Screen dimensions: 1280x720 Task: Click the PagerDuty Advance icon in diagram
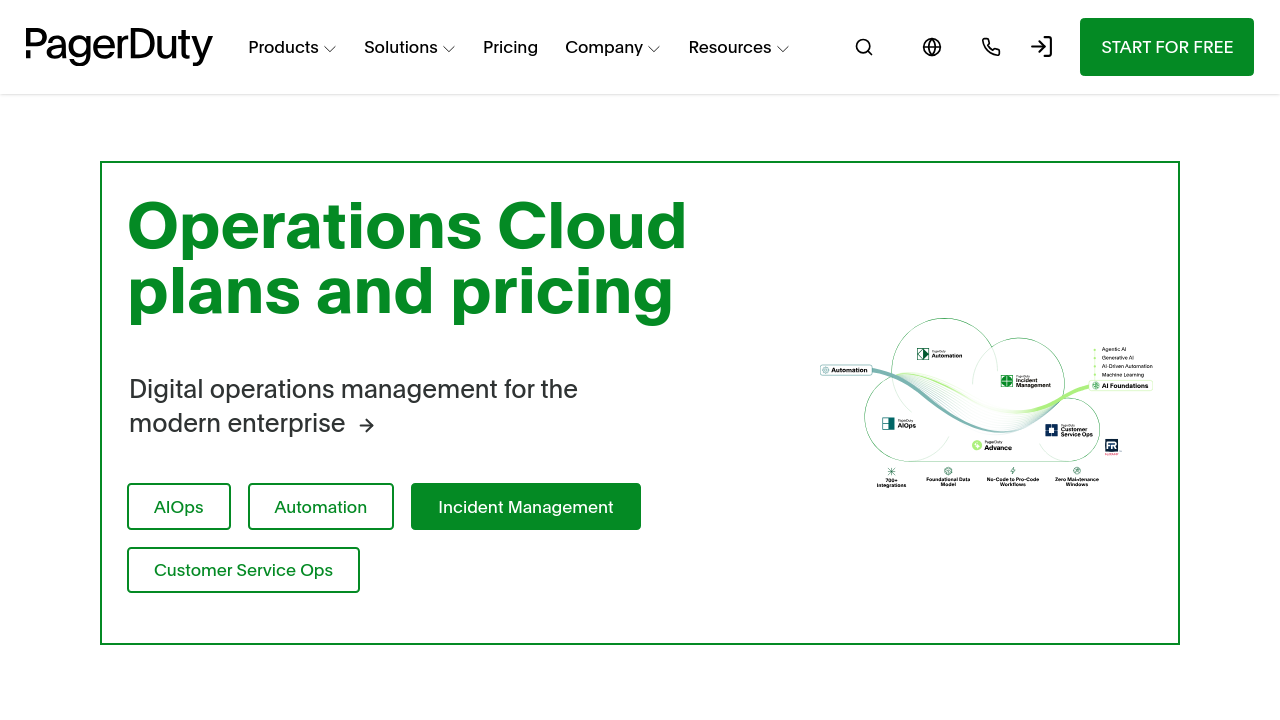977,445
